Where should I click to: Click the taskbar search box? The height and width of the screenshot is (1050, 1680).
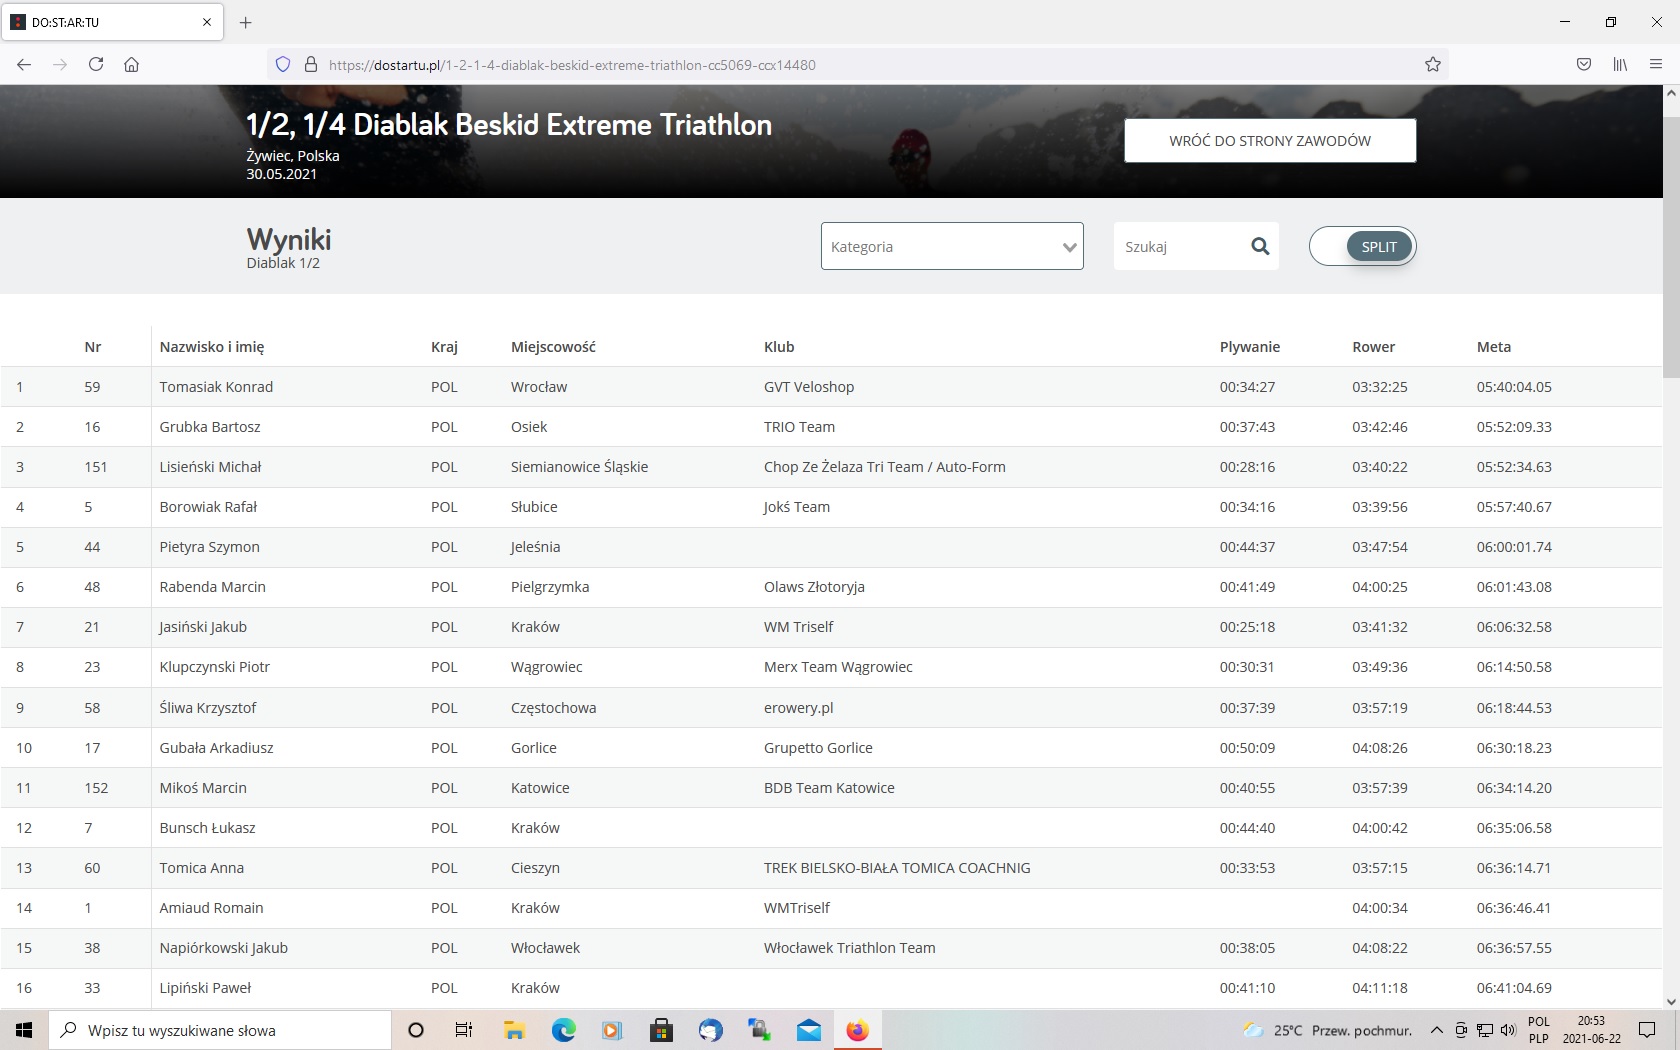(220, 1030)
